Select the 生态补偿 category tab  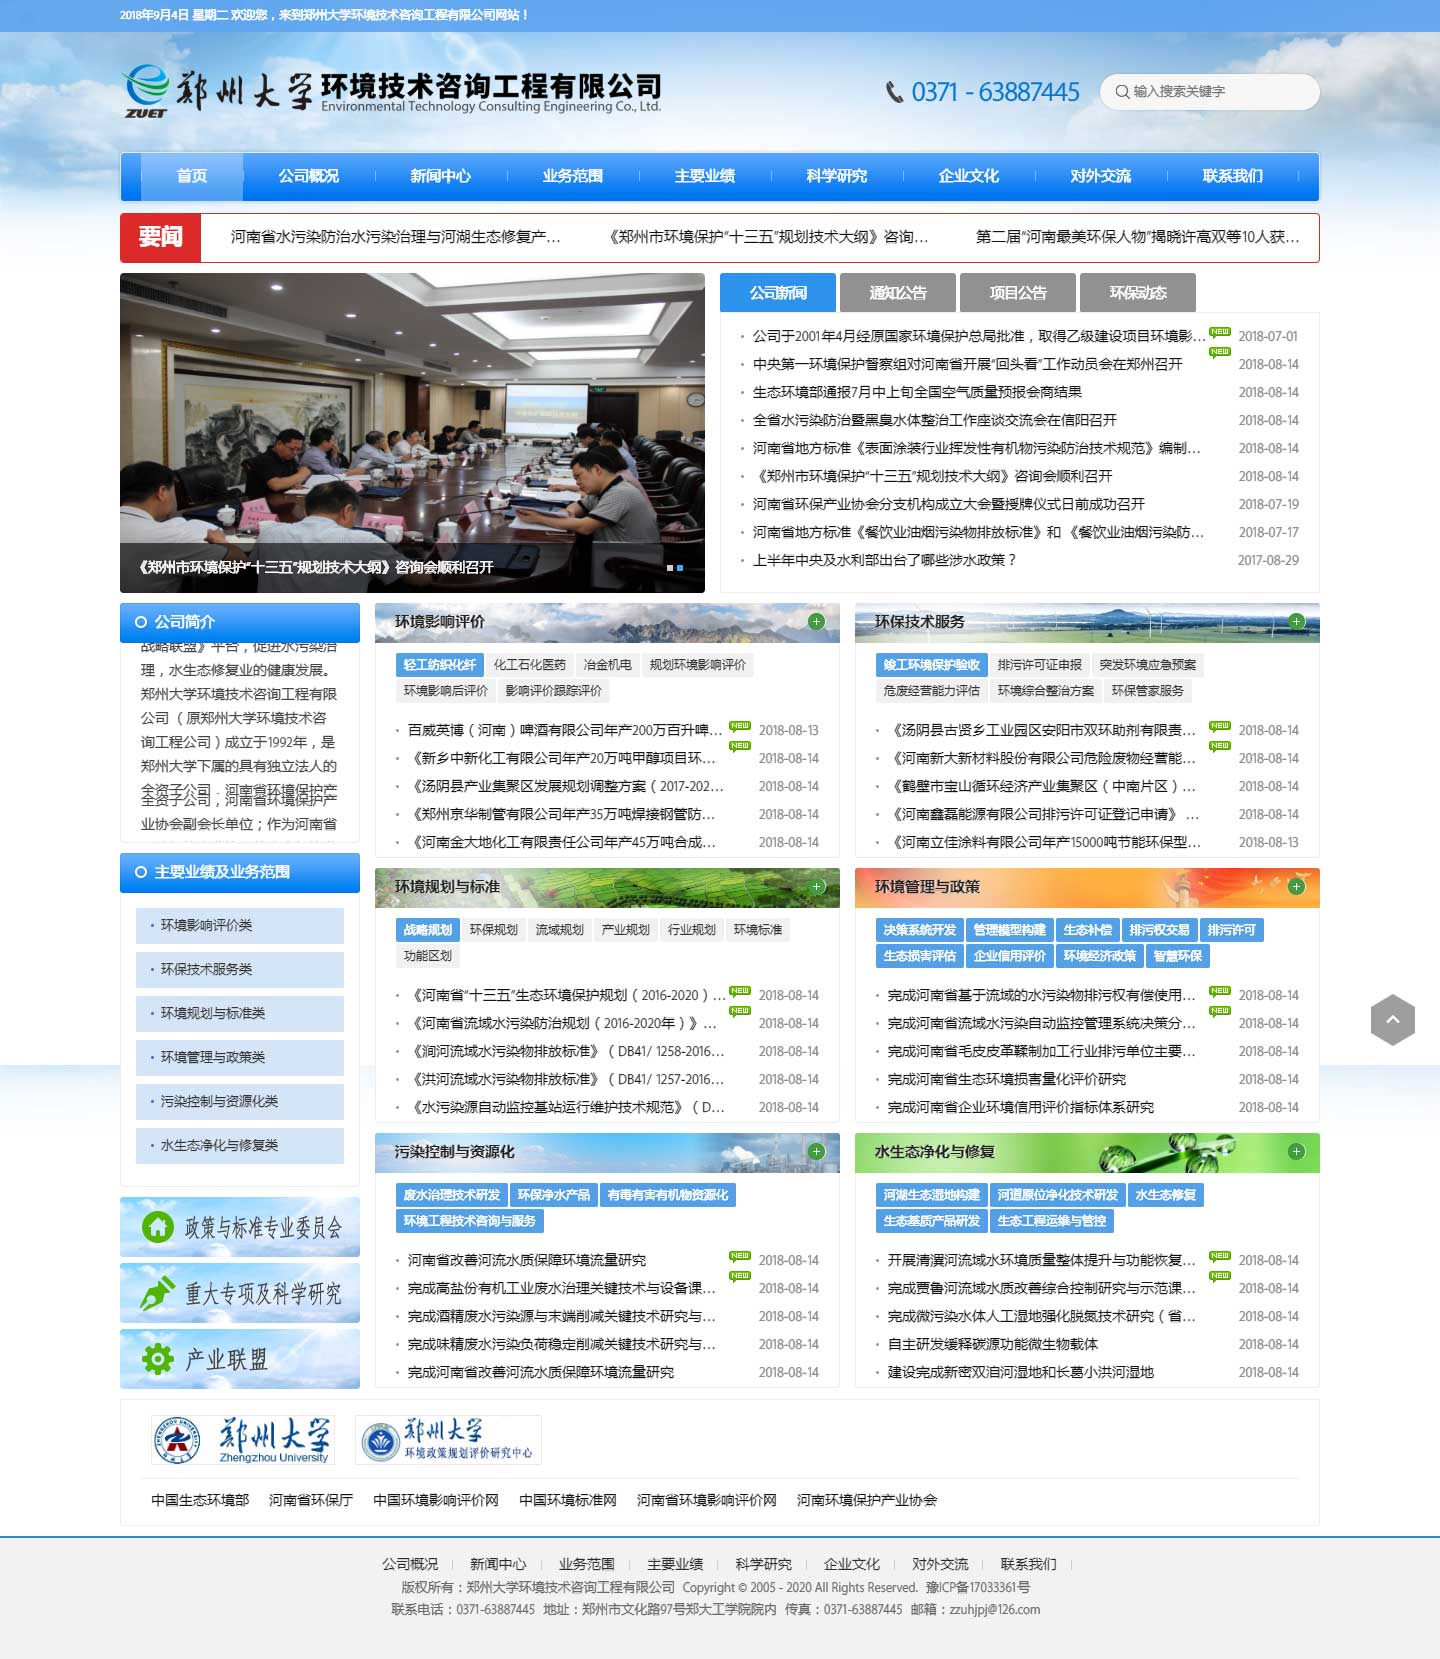[1088, 930]
